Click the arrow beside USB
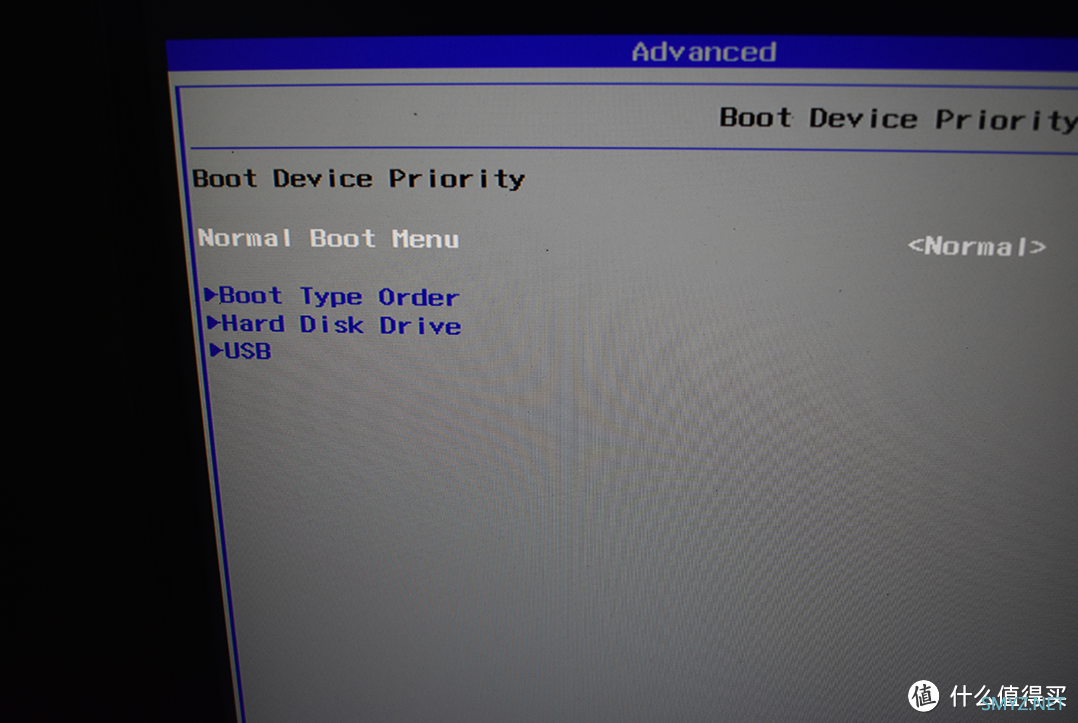 click(x=217, y=350)
